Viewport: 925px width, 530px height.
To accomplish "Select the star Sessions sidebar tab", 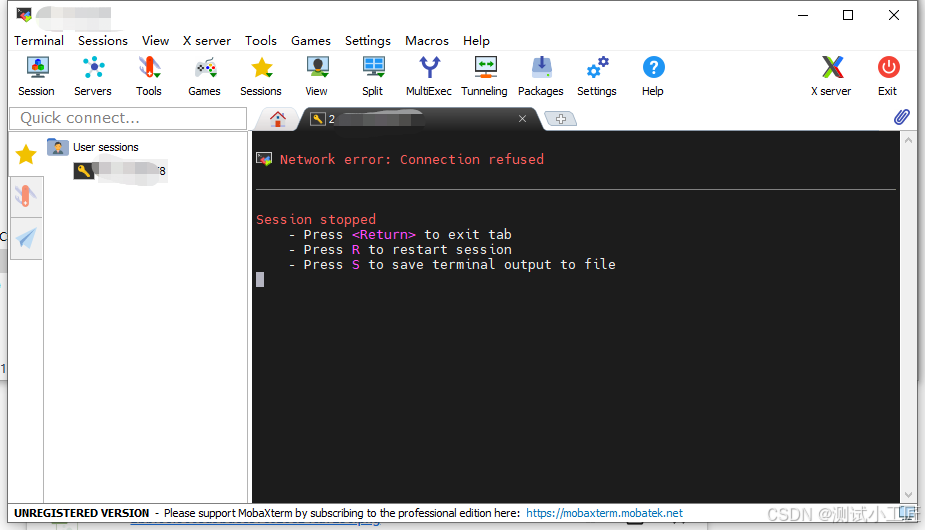I will (x=26, y=155).
